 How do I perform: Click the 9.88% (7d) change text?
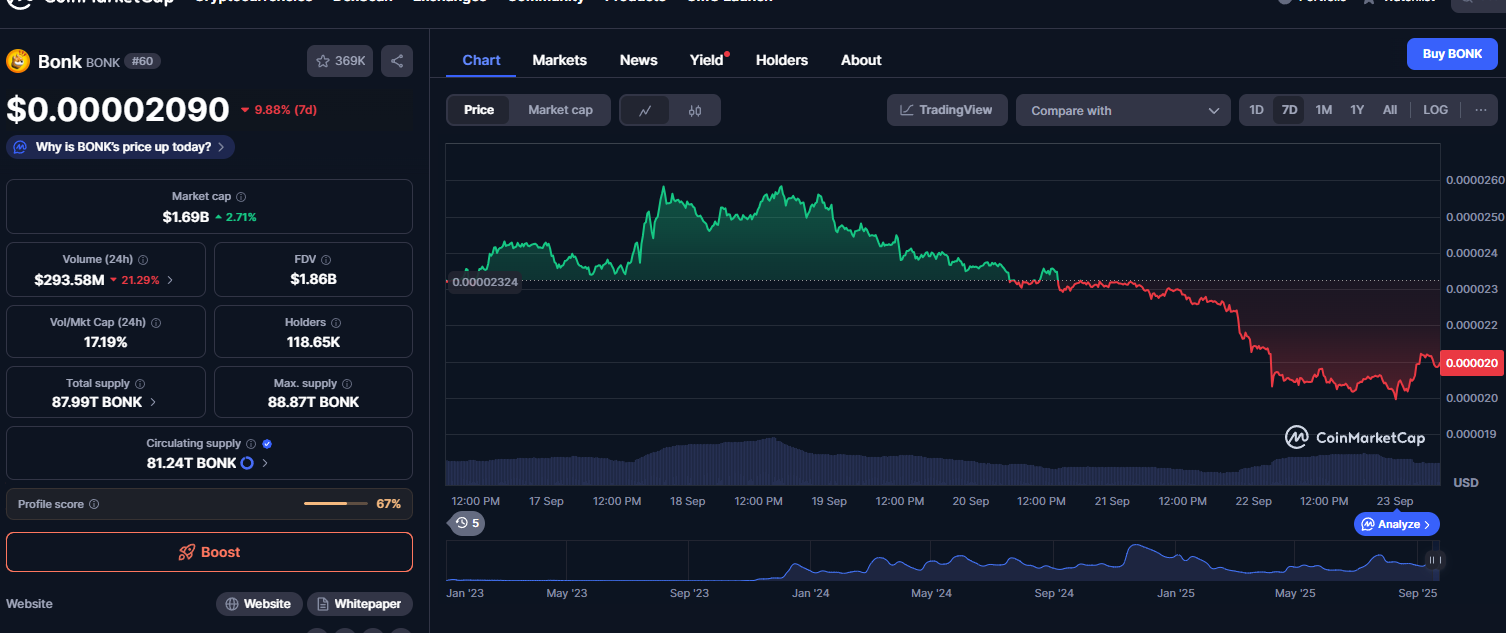point(285,110)
